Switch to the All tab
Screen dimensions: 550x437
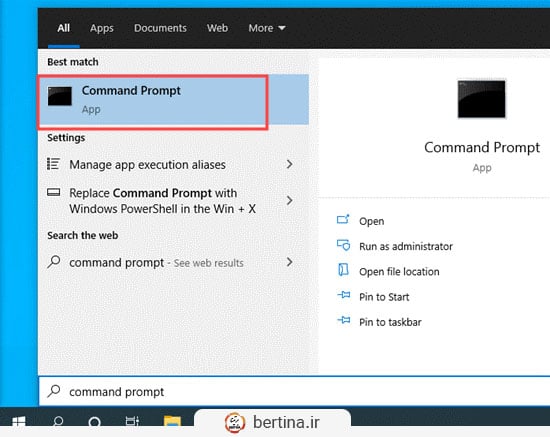63,28
